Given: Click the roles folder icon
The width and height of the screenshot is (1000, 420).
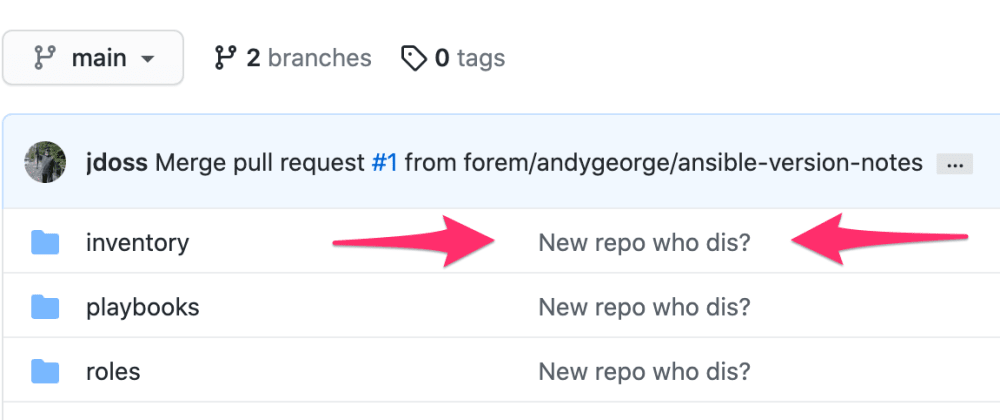Looking at the screenshot, I should click(45, 372).
